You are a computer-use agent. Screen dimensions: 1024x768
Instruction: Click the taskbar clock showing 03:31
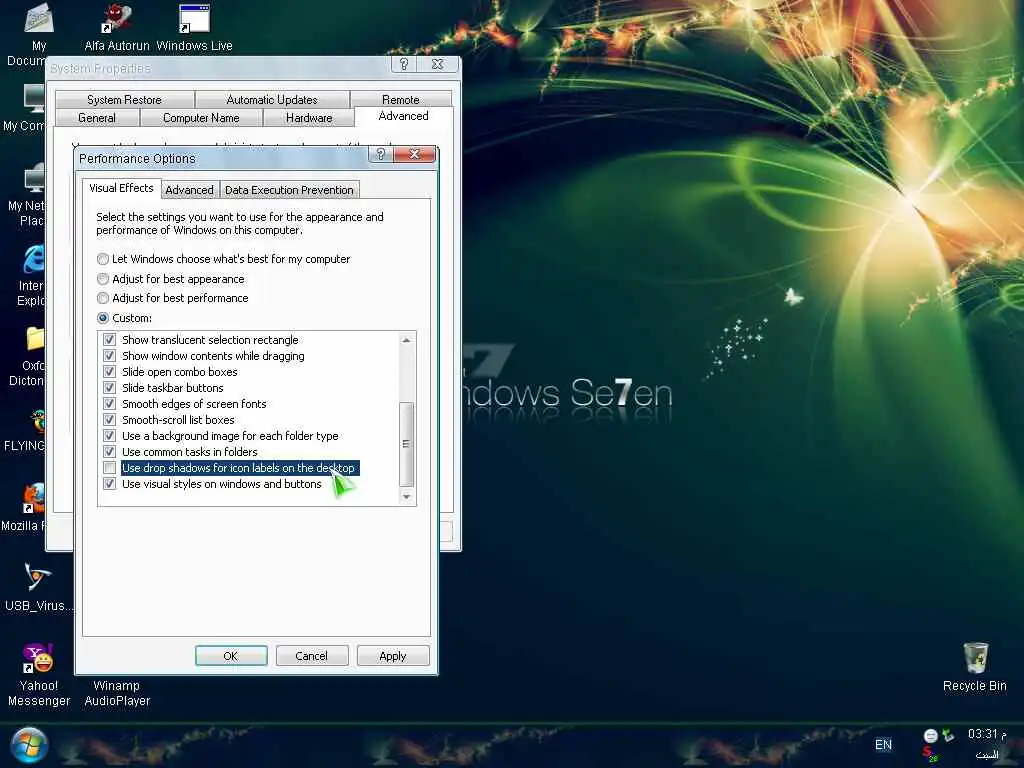click(986, 735)
